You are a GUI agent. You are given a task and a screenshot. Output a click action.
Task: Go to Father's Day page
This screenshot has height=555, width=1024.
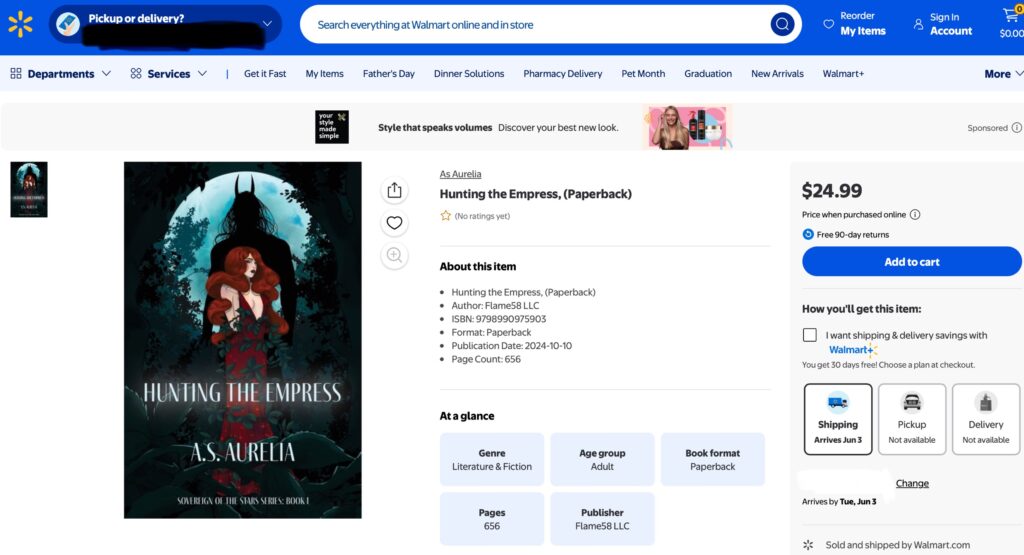[x=389, y=74]
